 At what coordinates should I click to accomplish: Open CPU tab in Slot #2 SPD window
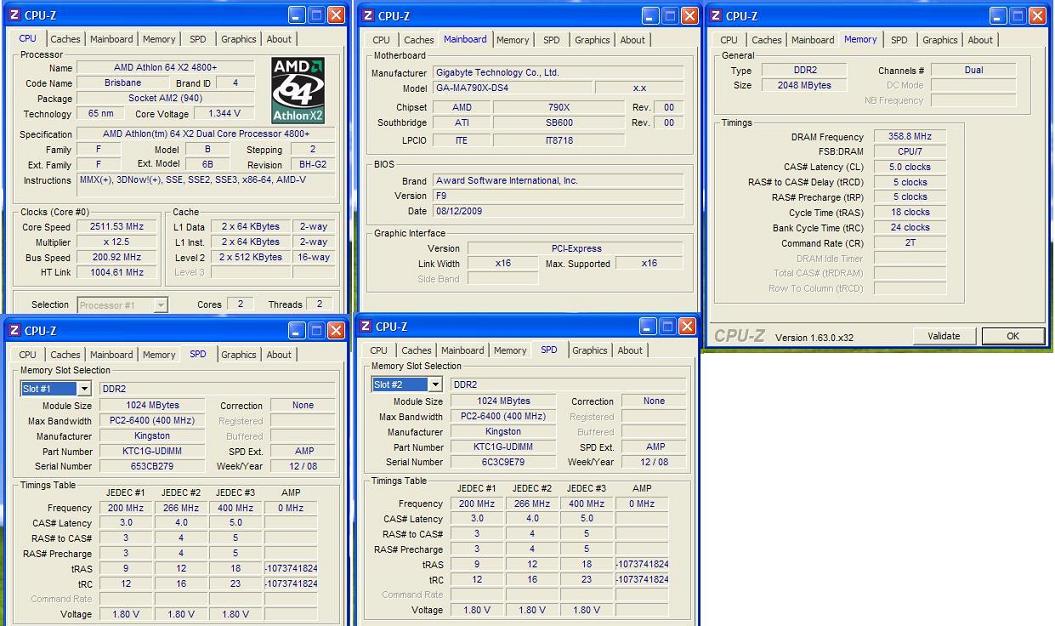click(x=379, y=350)
